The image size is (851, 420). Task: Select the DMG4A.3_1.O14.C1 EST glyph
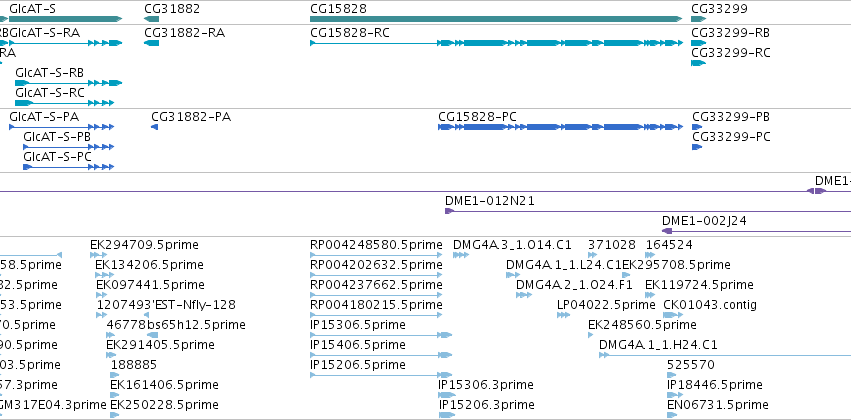click(461, 255)
